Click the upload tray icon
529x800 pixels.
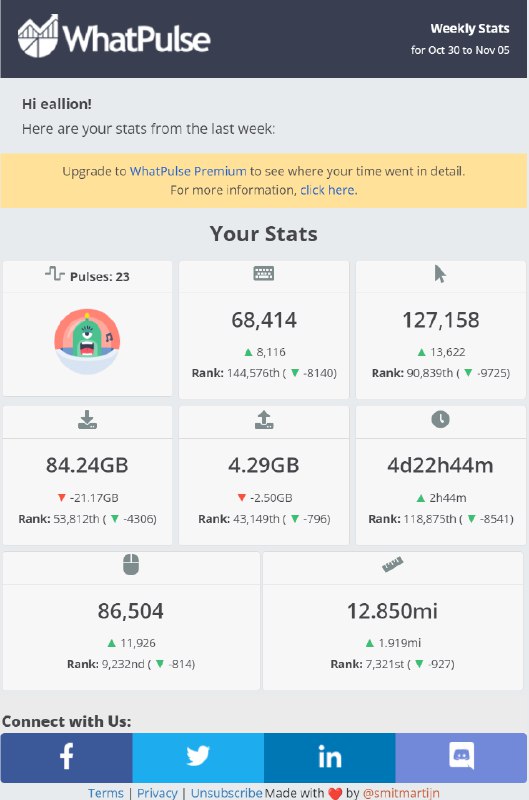click(264, 419)
